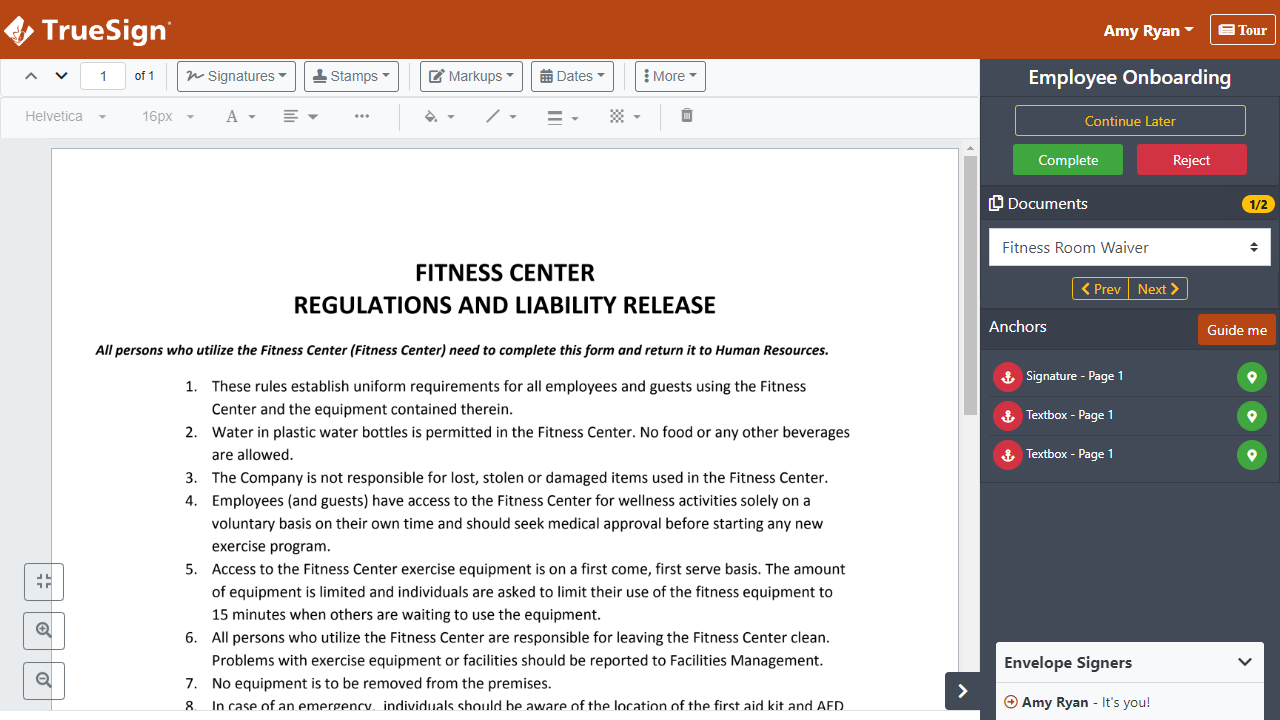Open the fill color picker
The width and height of the screenshot is (1280, 720).
tap(439, 117)
